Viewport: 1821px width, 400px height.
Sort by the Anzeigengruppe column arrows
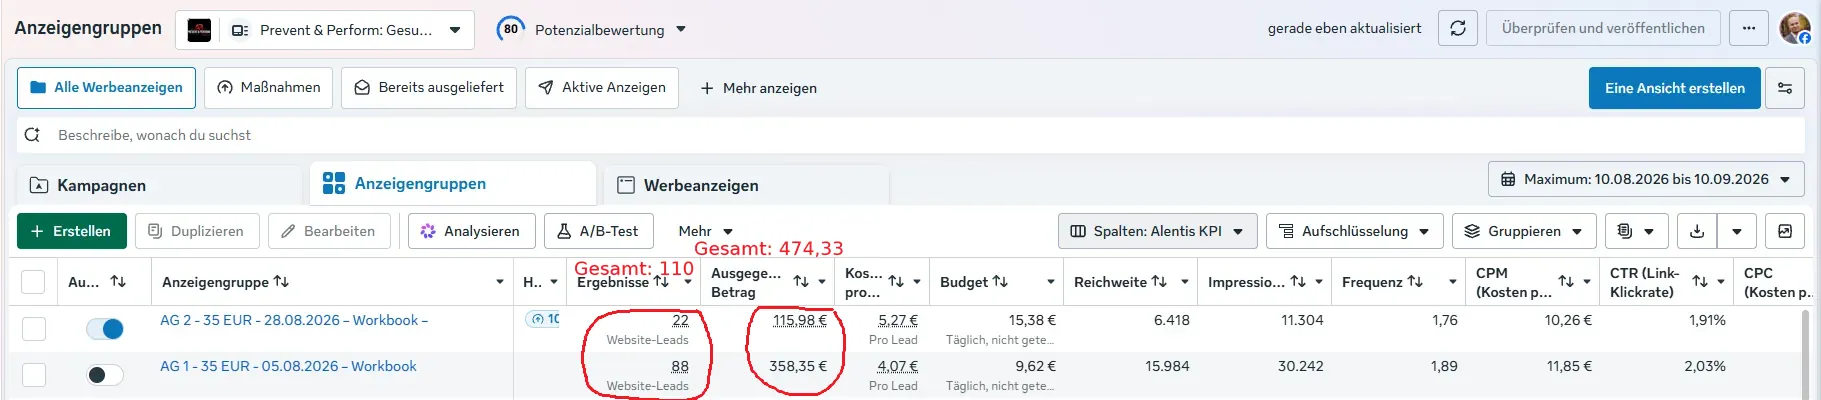(281, 282)
